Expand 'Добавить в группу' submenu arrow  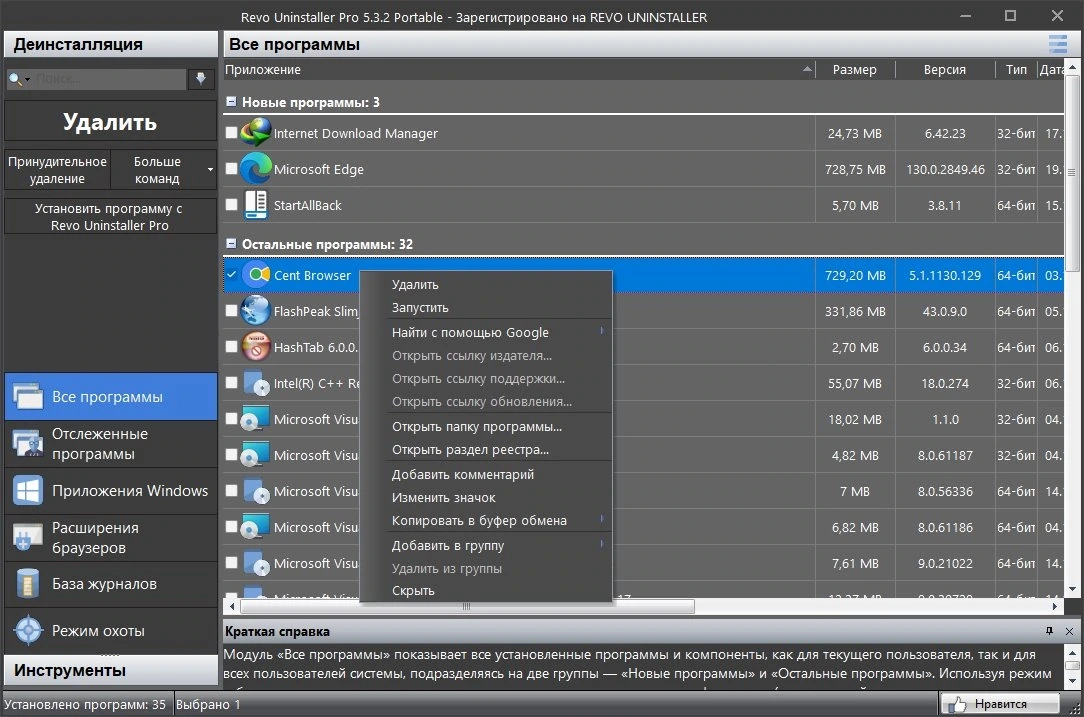(602, 544)
